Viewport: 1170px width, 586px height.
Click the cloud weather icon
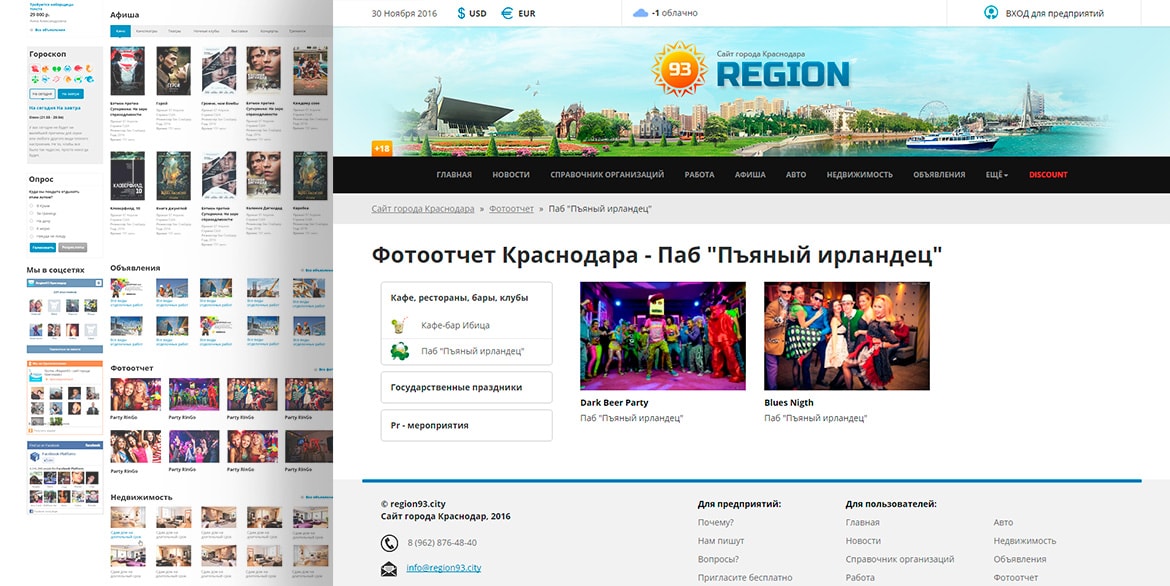click(x=640, y=13)
